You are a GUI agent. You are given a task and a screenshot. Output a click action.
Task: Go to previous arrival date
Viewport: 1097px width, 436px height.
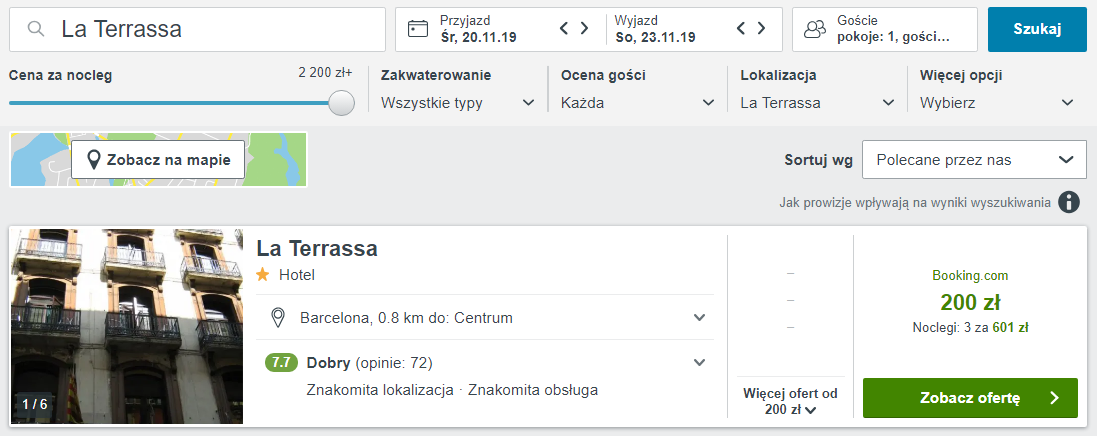pos(565,29)
